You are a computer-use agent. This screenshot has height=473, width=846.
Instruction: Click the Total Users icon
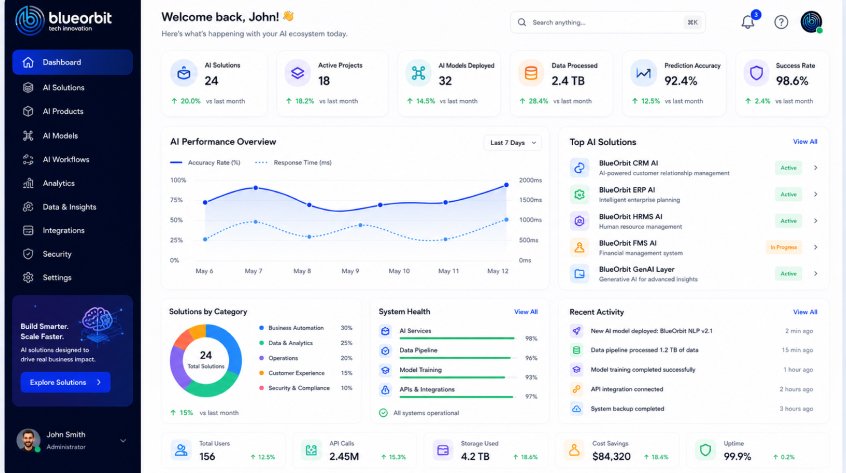pyautogui.click(x=181, y=450)
